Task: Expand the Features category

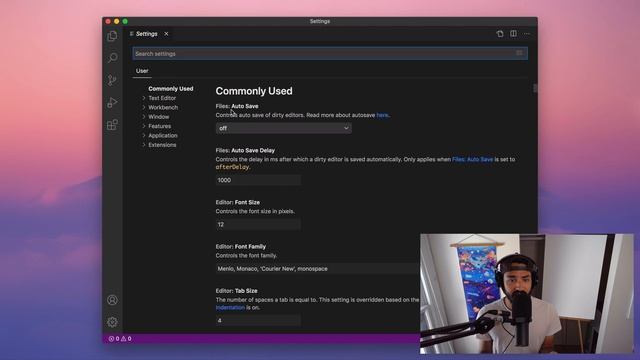Action: [160, 126]
